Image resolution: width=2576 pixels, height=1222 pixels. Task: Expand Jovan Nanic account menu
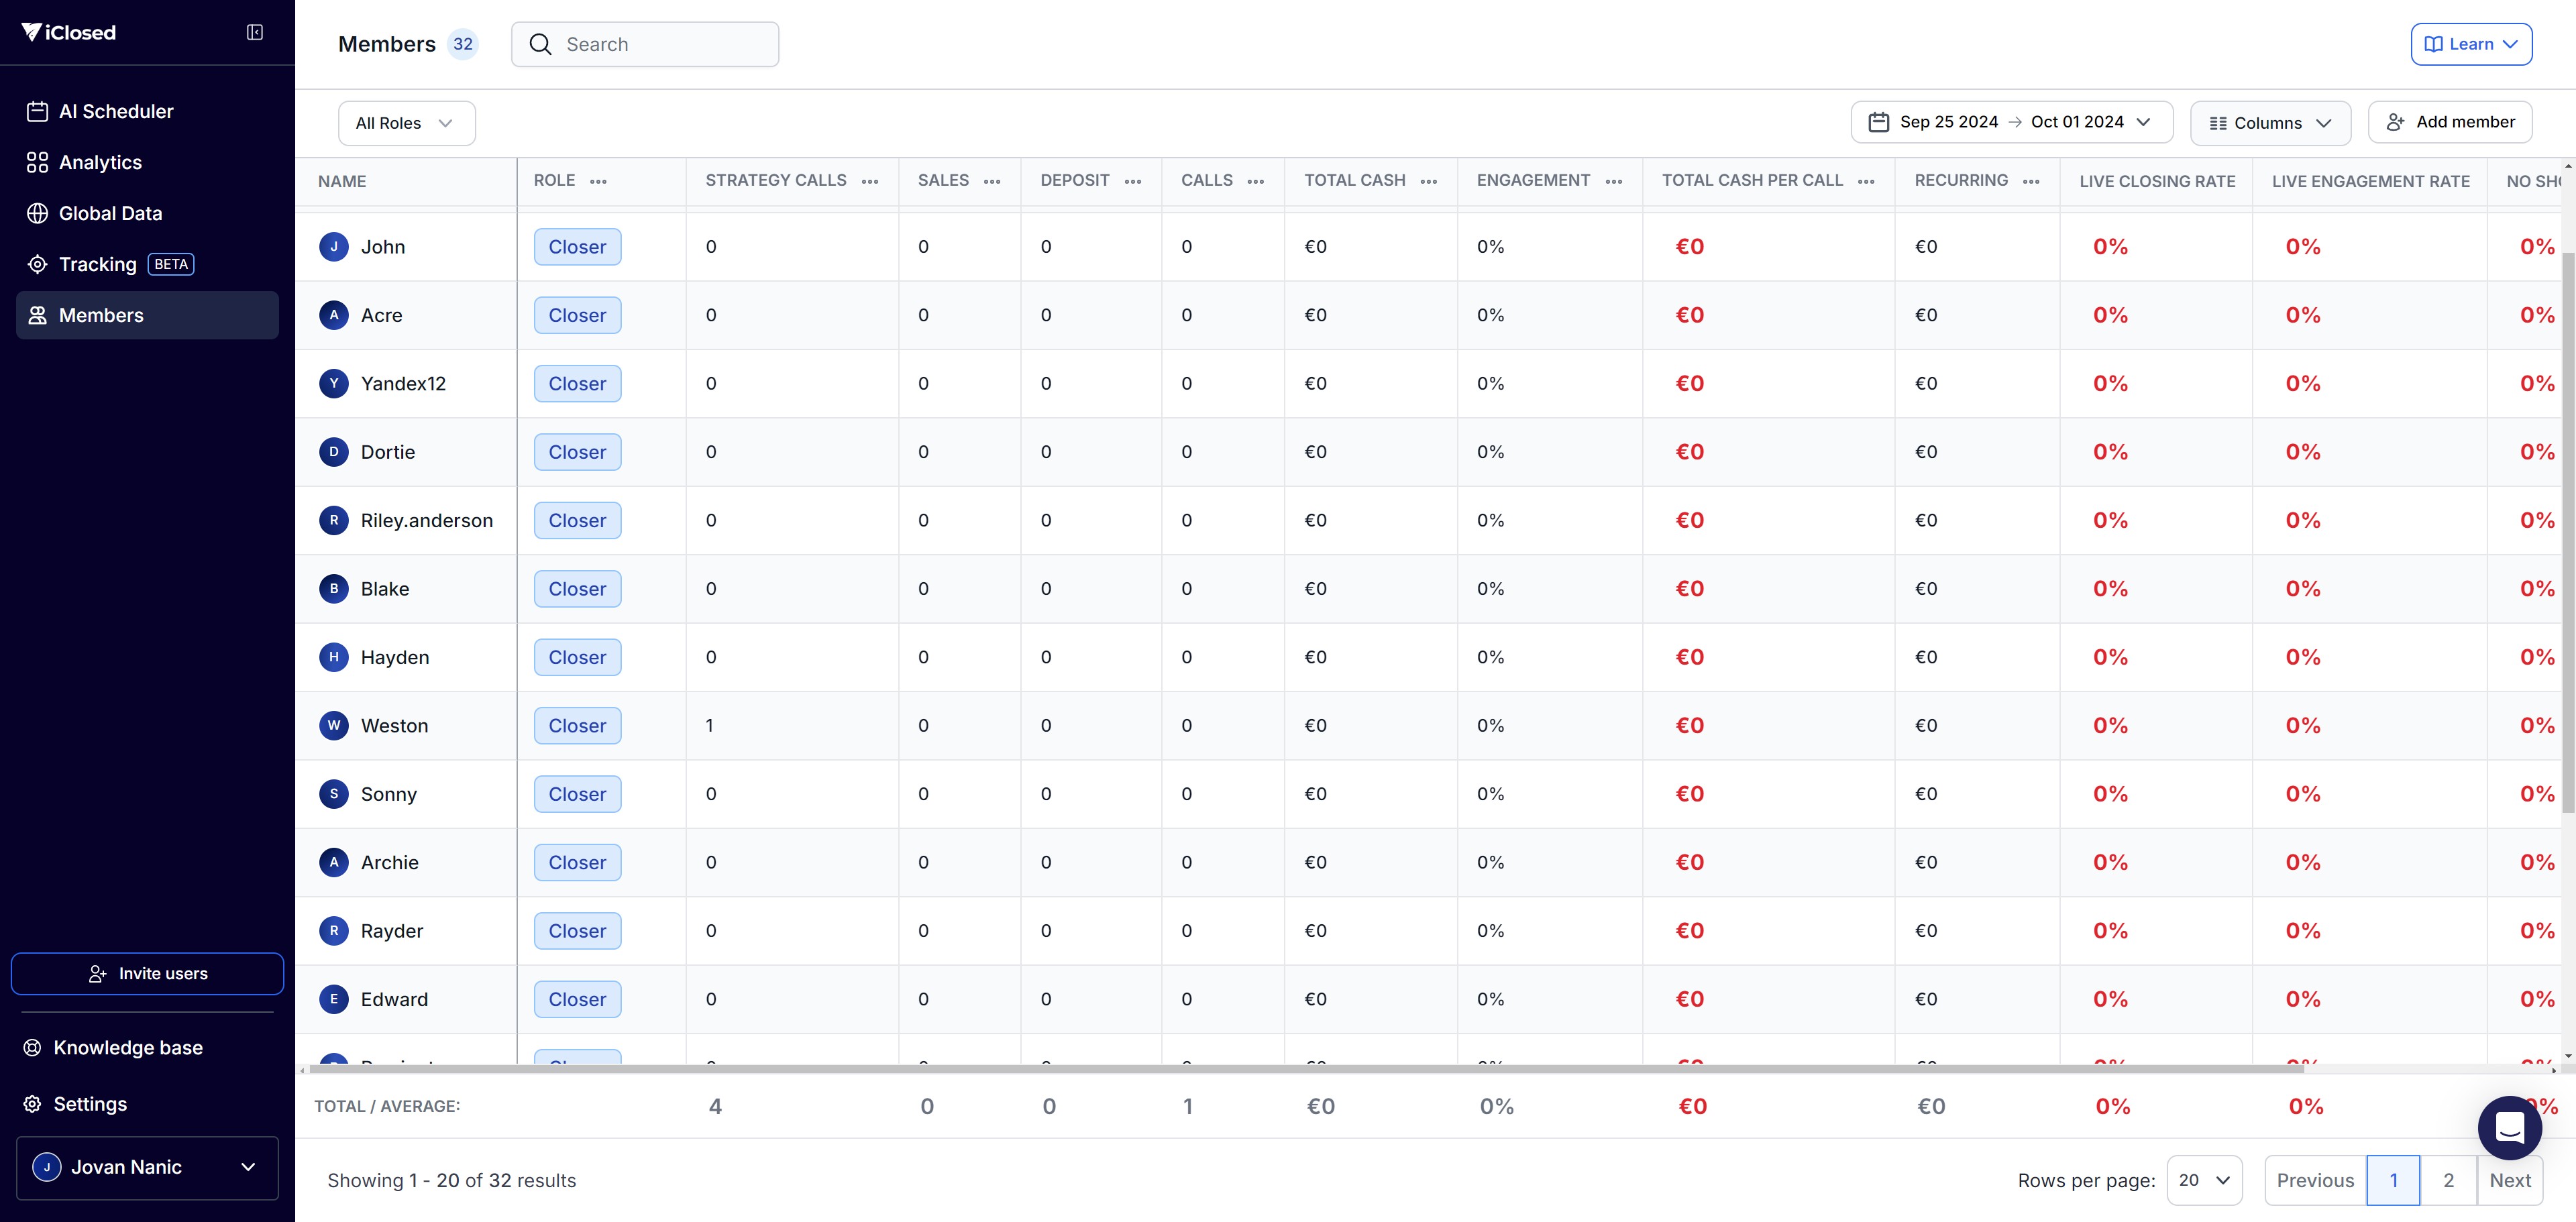147,1167
